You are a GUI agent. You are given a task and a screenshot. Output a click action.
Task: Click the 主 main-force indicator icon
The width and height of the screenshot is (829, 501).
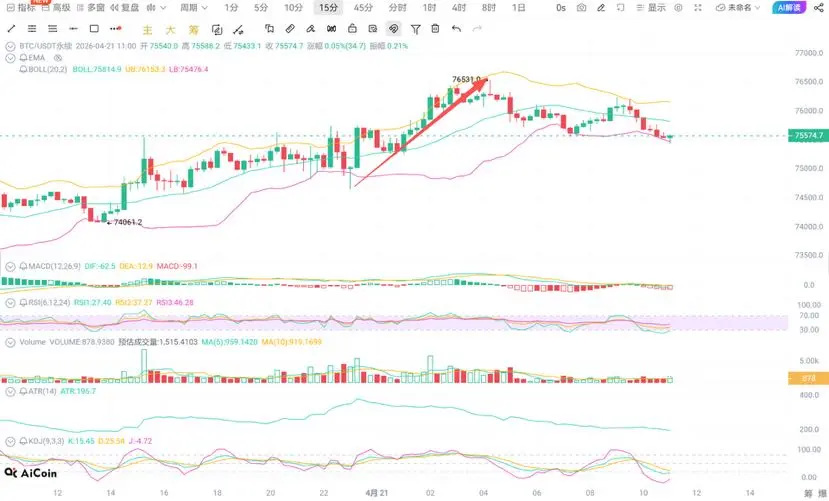tap(148, 30)
